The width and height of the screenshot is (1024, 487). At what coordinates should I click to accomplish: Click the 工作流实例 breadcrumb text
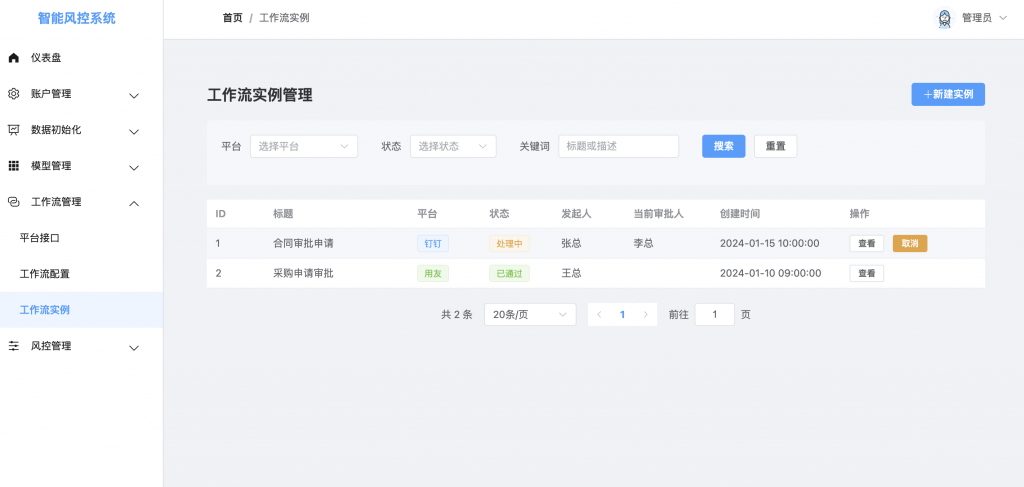284,18
